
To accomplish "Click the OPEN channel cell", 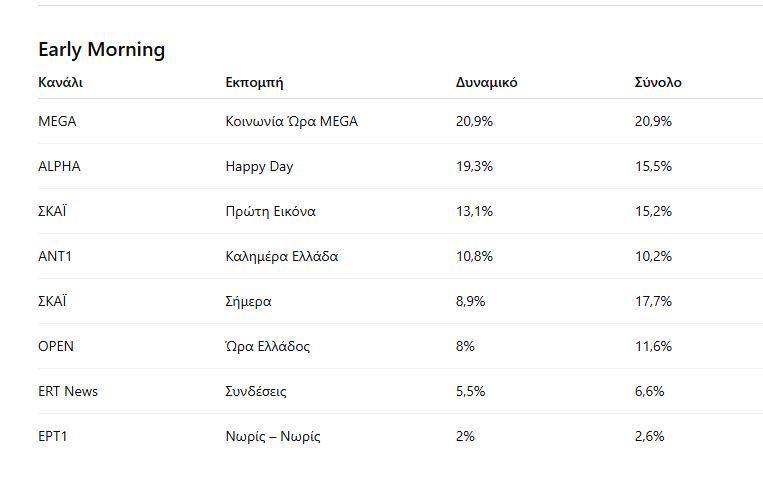I will (x=56, y=346).
